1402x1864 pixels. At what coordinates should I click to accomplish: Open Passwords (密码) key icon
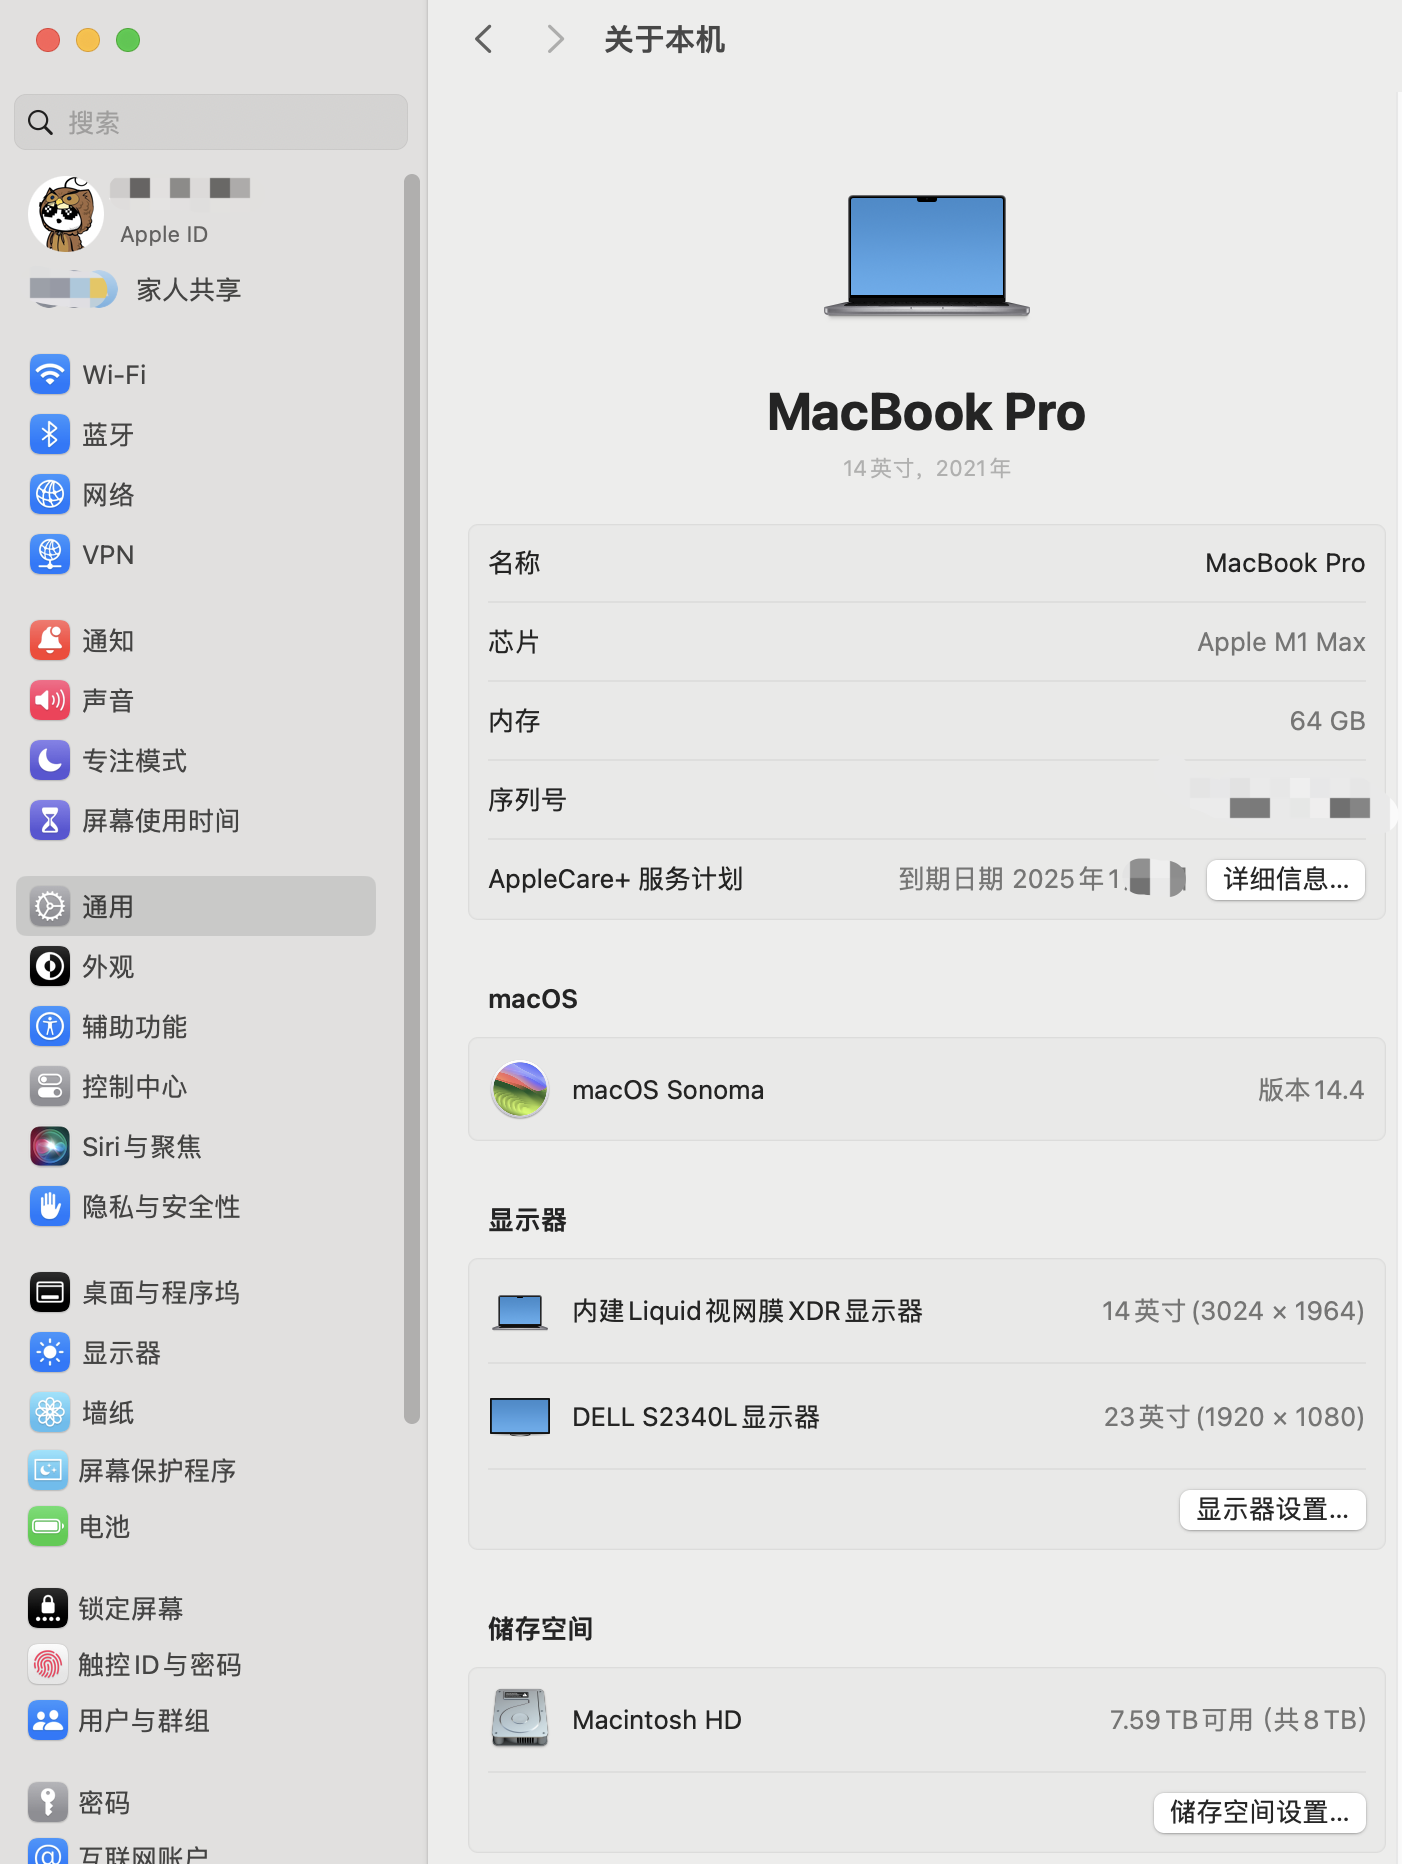click(x=48, y=1803)
